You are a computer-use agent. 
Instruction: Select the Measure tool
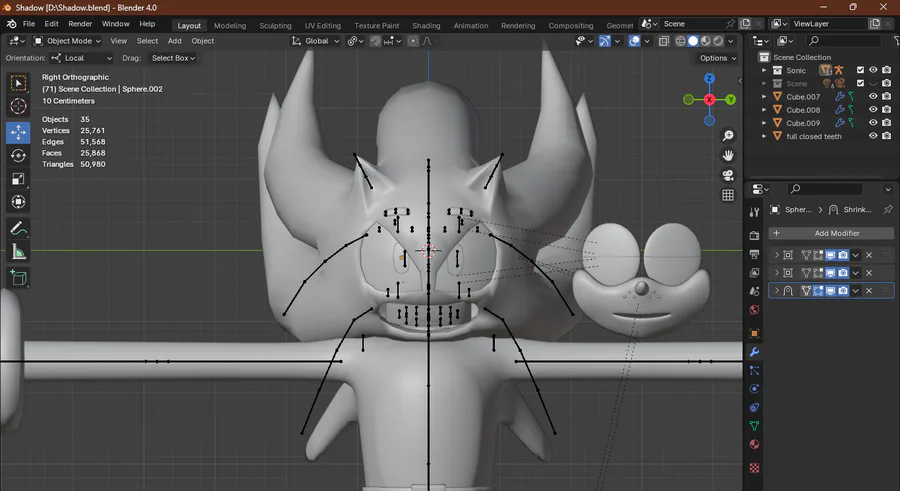tap(18, 252)
